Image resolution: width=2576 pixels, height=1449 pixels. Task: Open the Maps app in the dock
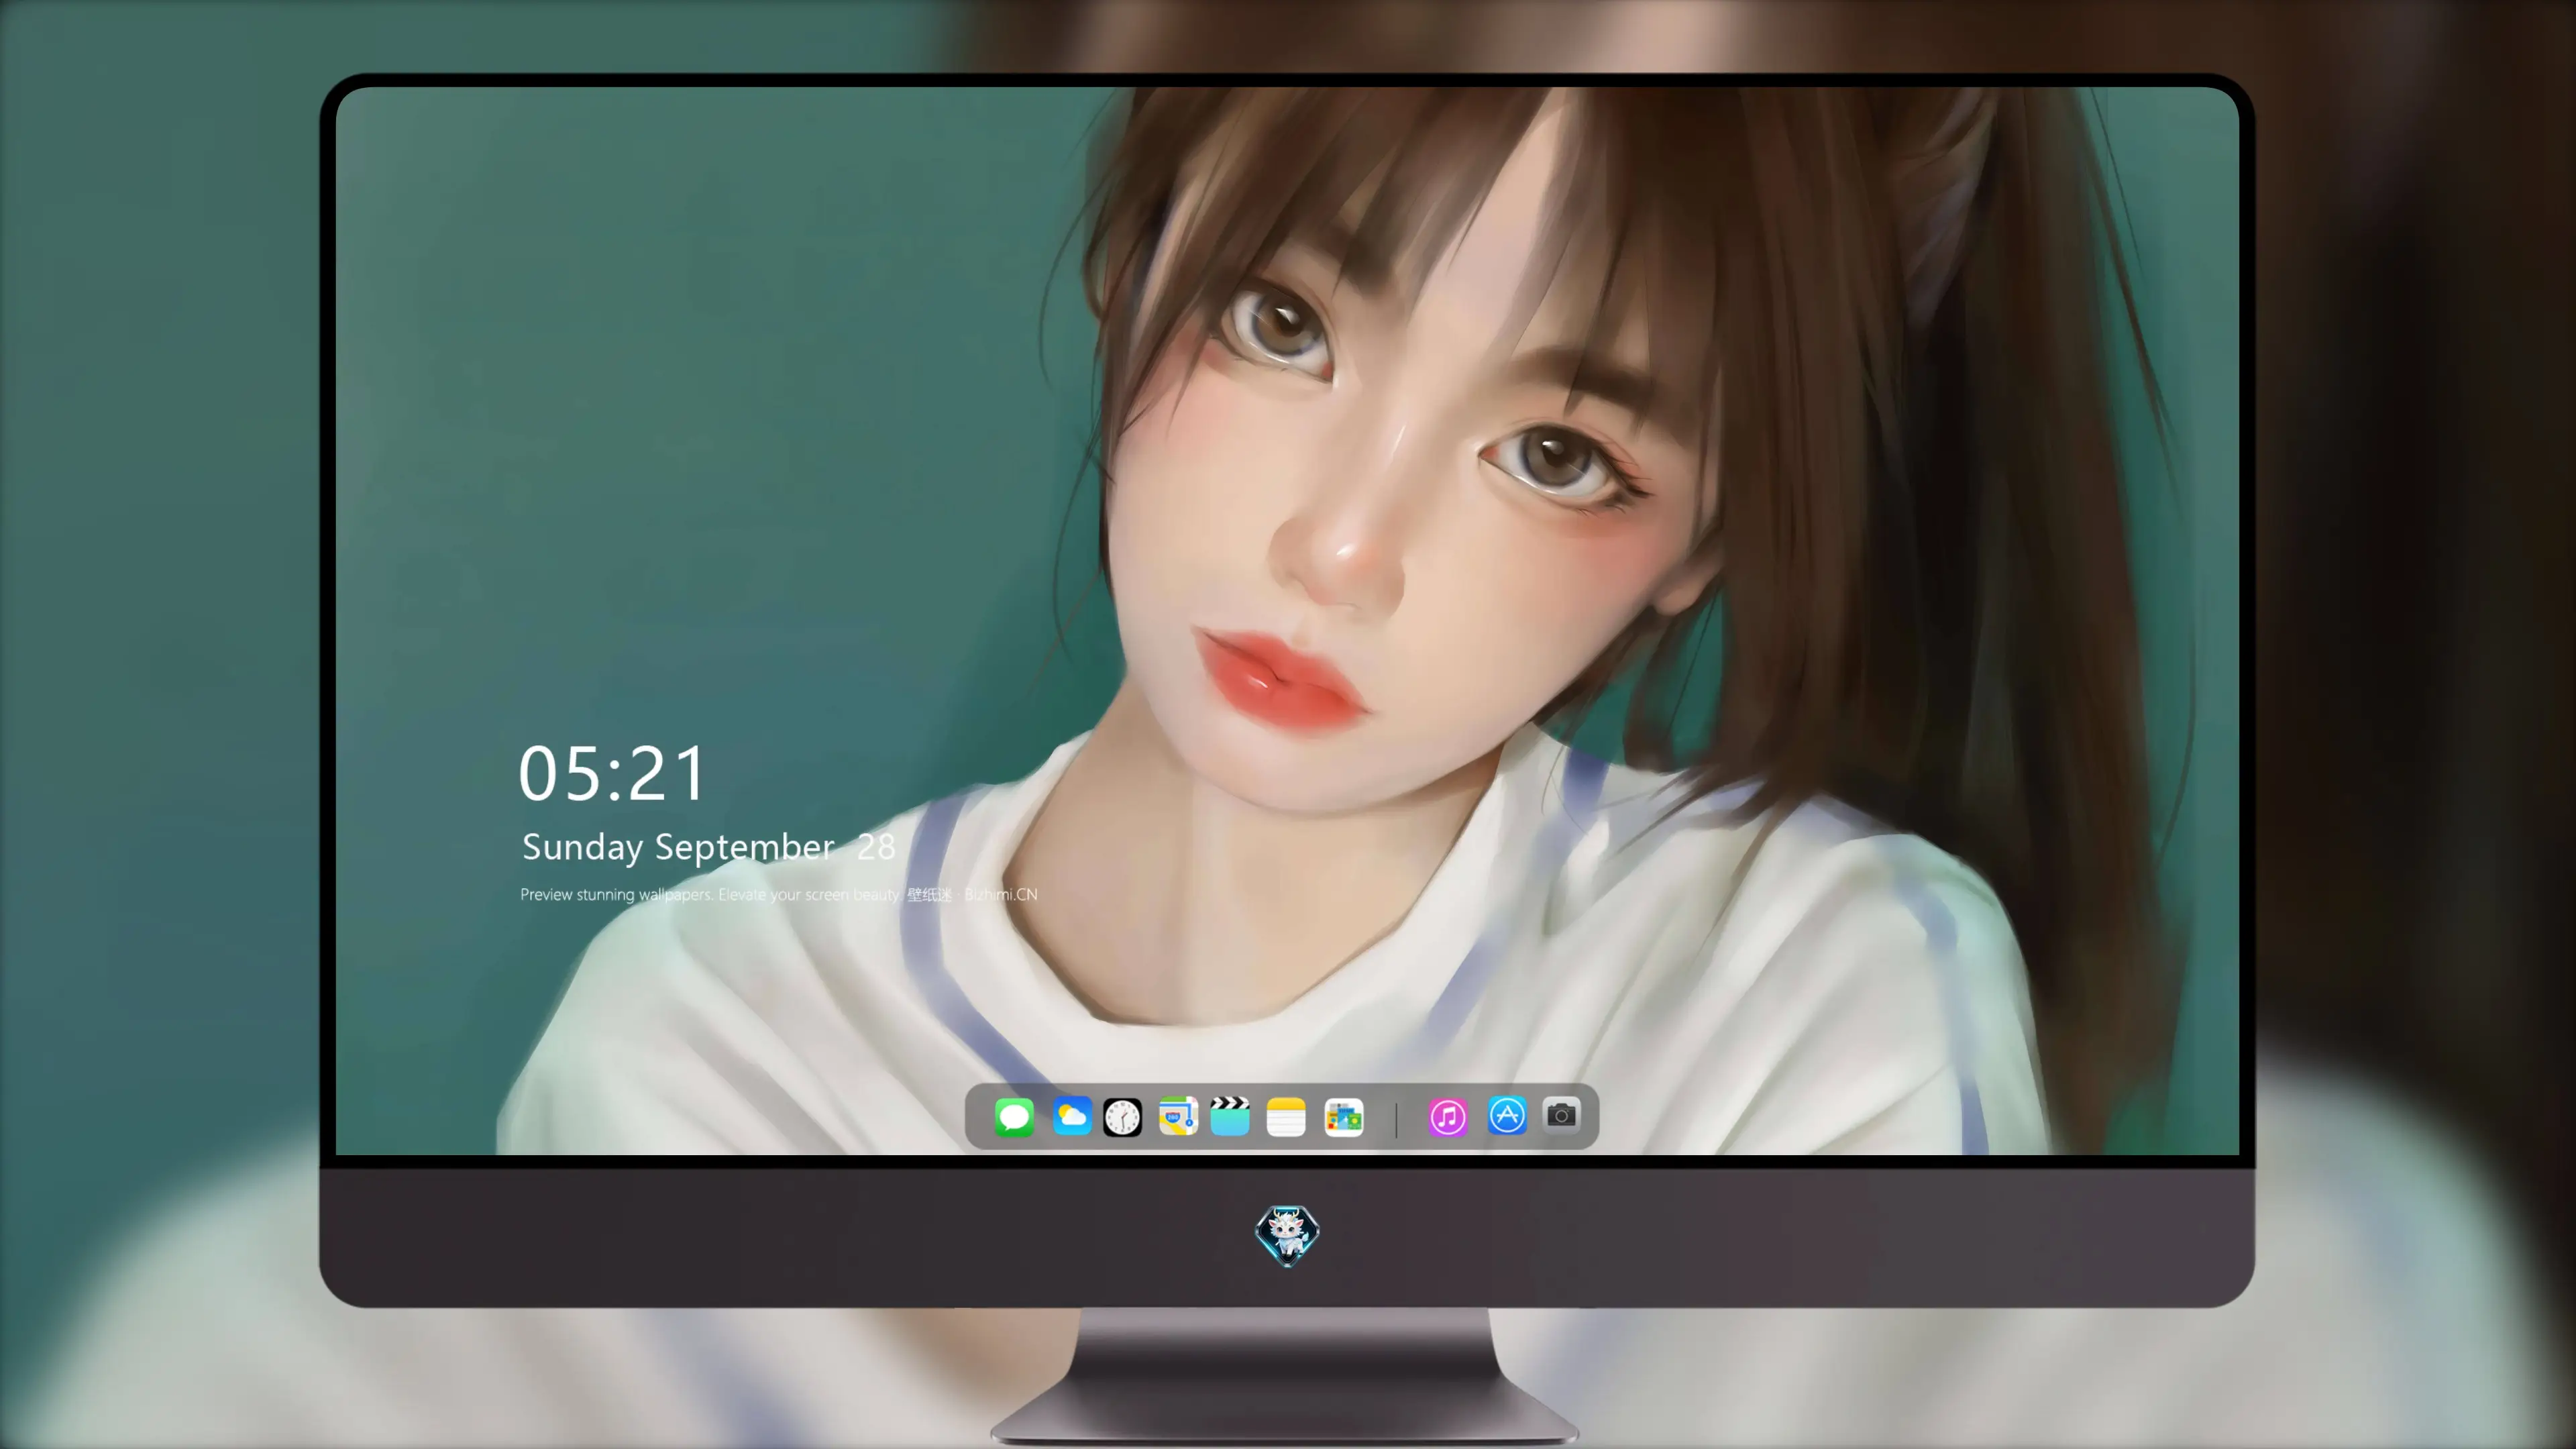[1178, 1116]
